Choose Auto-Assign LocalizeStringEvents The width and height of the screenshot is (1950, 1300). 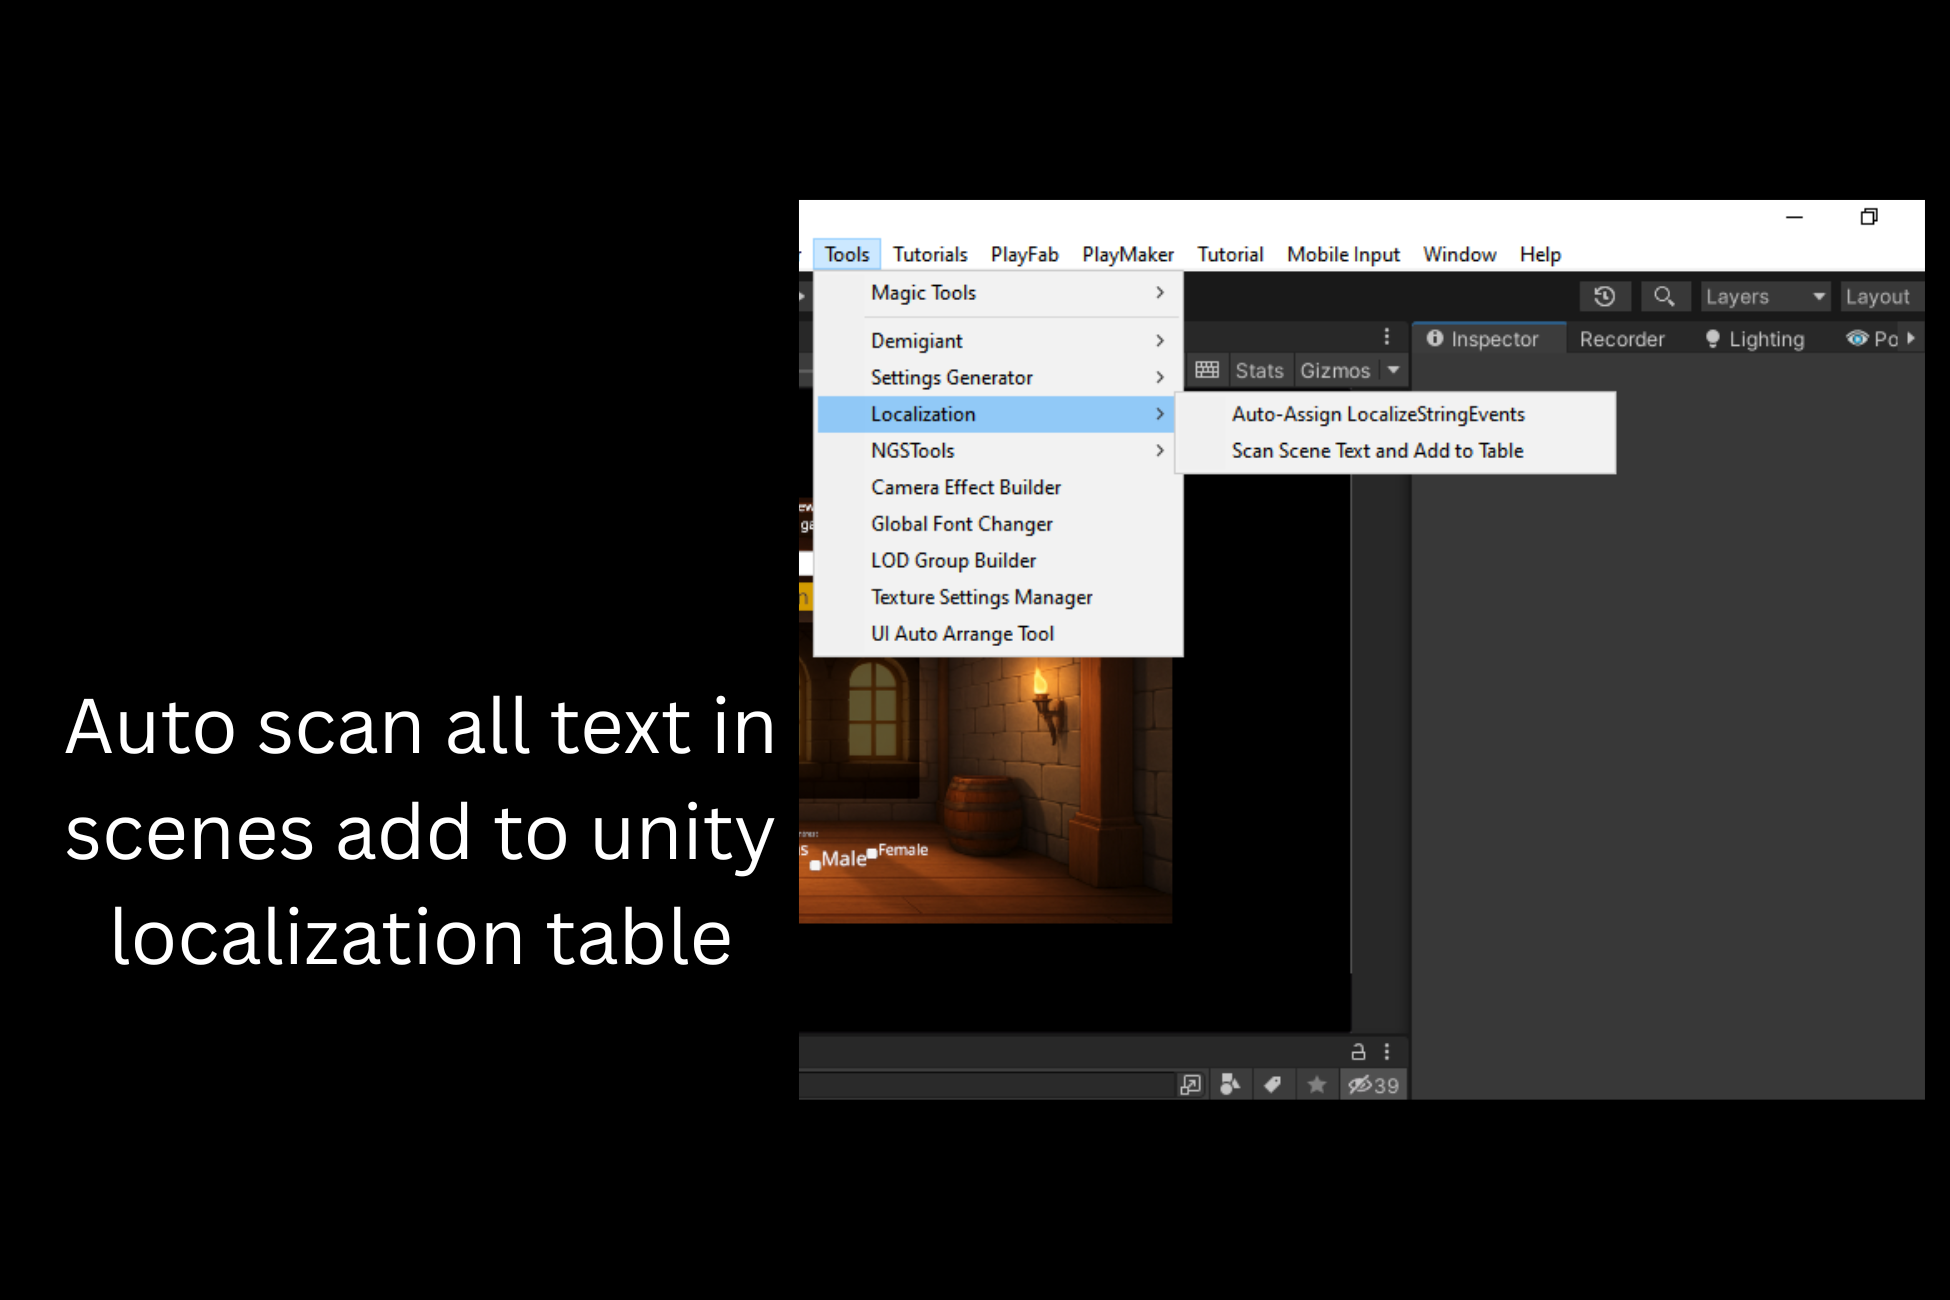pos(1377,414)
